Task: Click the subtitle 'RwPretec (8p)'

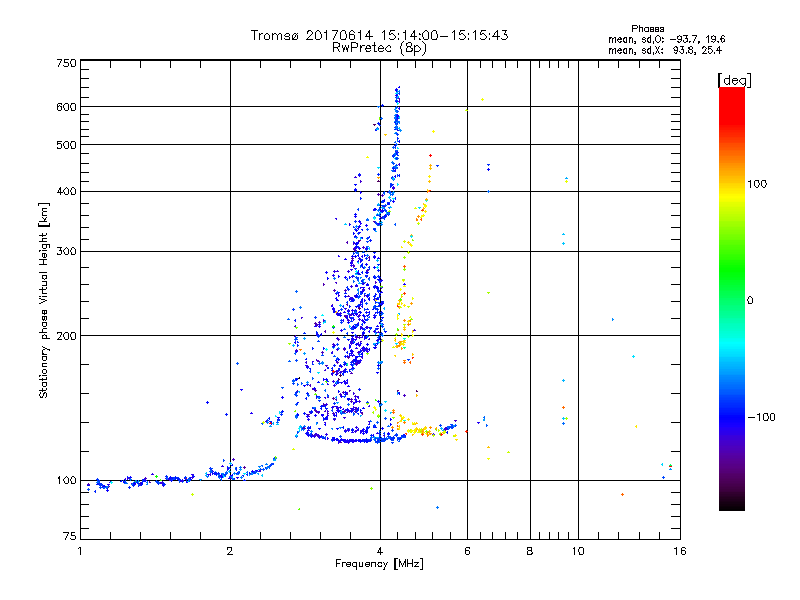Action: [x=379, y=48]
